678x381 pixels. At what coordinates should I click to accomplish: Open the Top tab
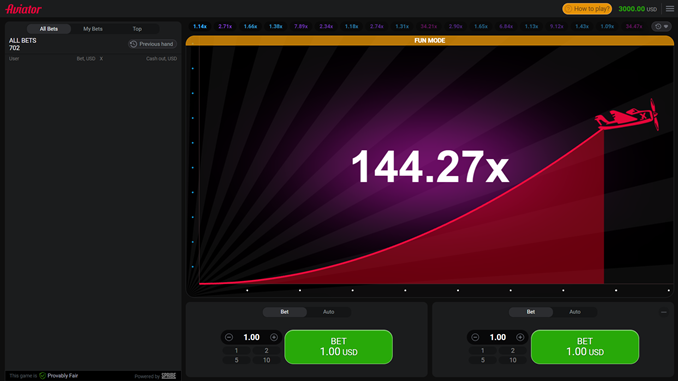click(137, 29)
